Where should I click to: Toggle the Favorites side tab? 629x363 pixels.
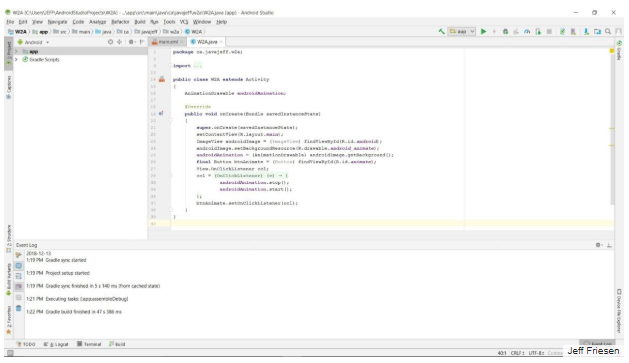(8, 320)
